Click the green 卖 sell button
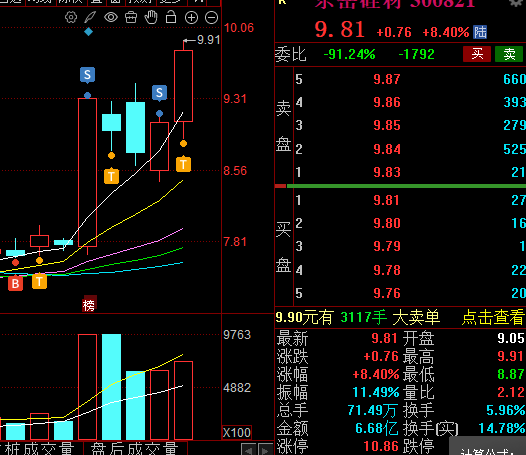Image resolution: width=526 pixels, height=455 pixels. click(509, 54)
